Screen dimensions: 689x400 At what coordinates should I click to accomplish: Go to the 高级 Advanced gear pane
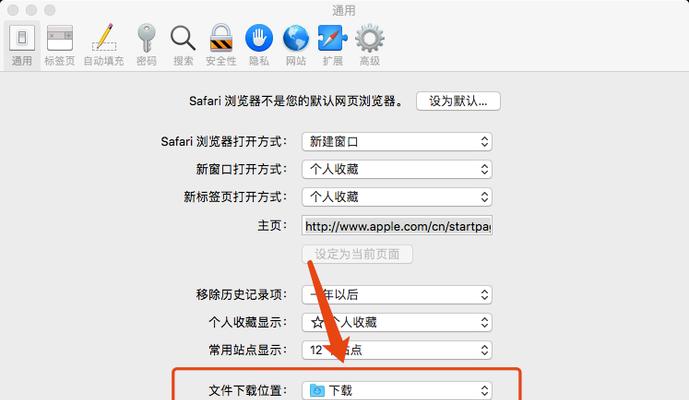pyautogui.click(x=370, y=46)
